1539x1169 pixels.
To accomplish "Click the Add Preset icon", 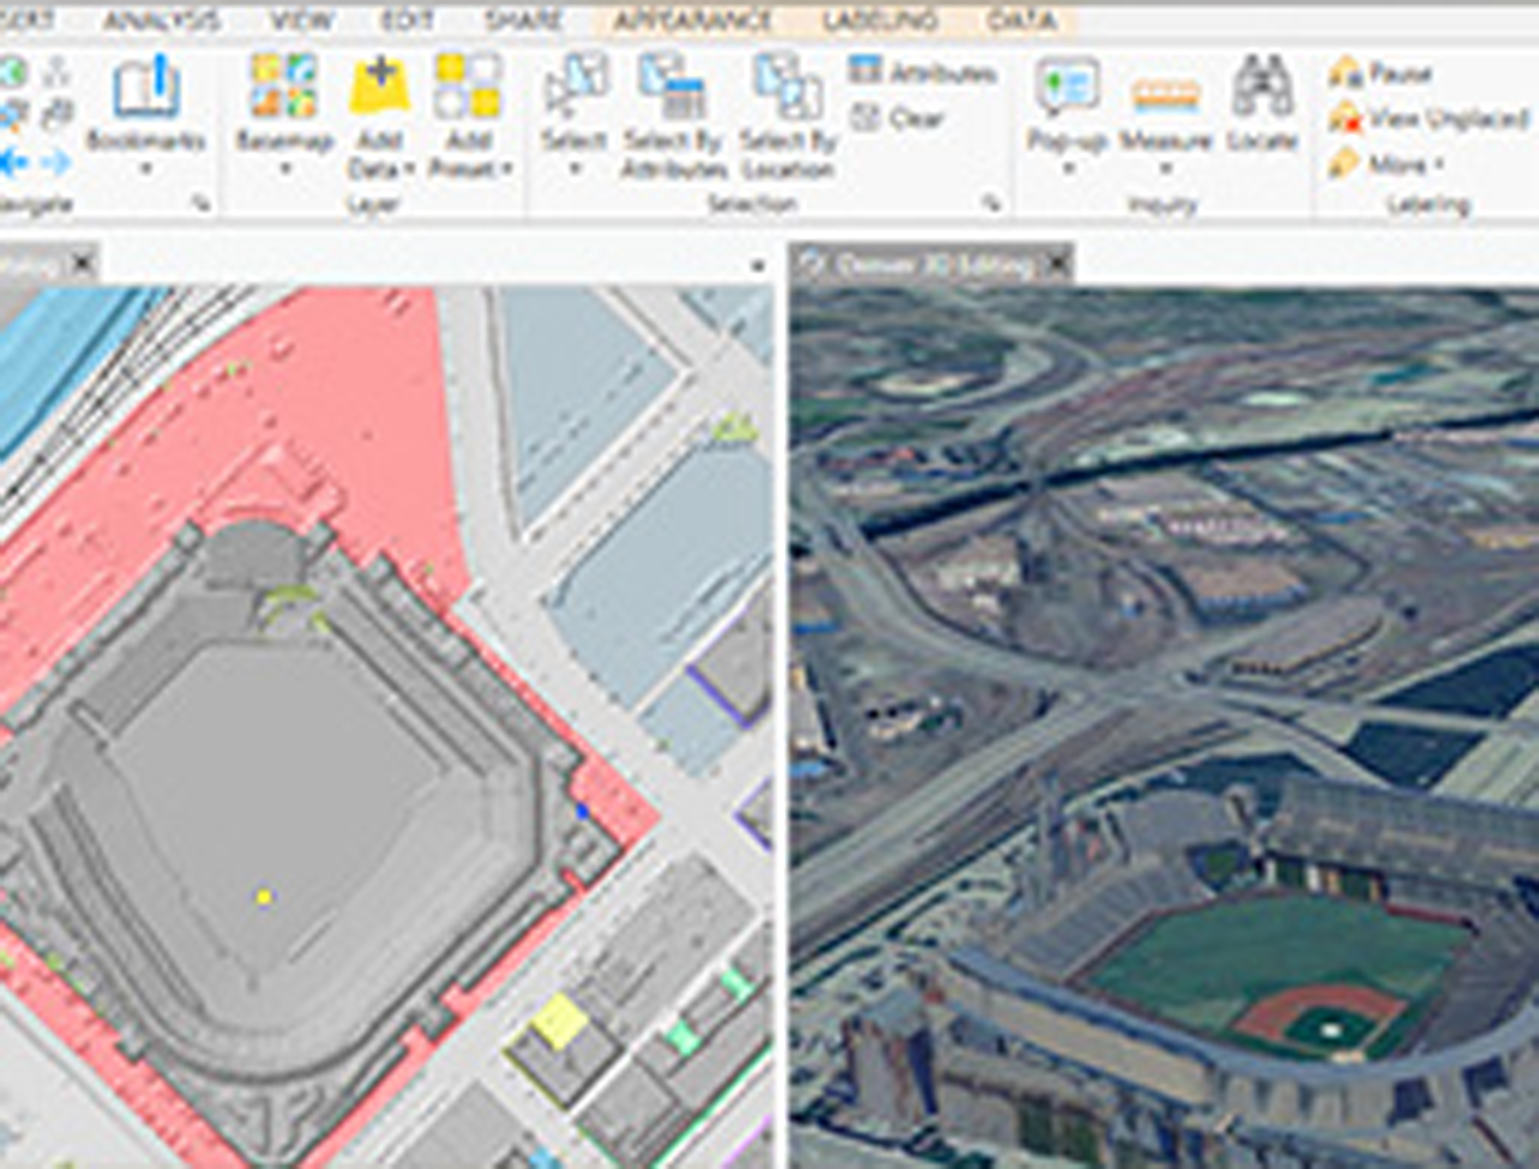I will point(468,87).
